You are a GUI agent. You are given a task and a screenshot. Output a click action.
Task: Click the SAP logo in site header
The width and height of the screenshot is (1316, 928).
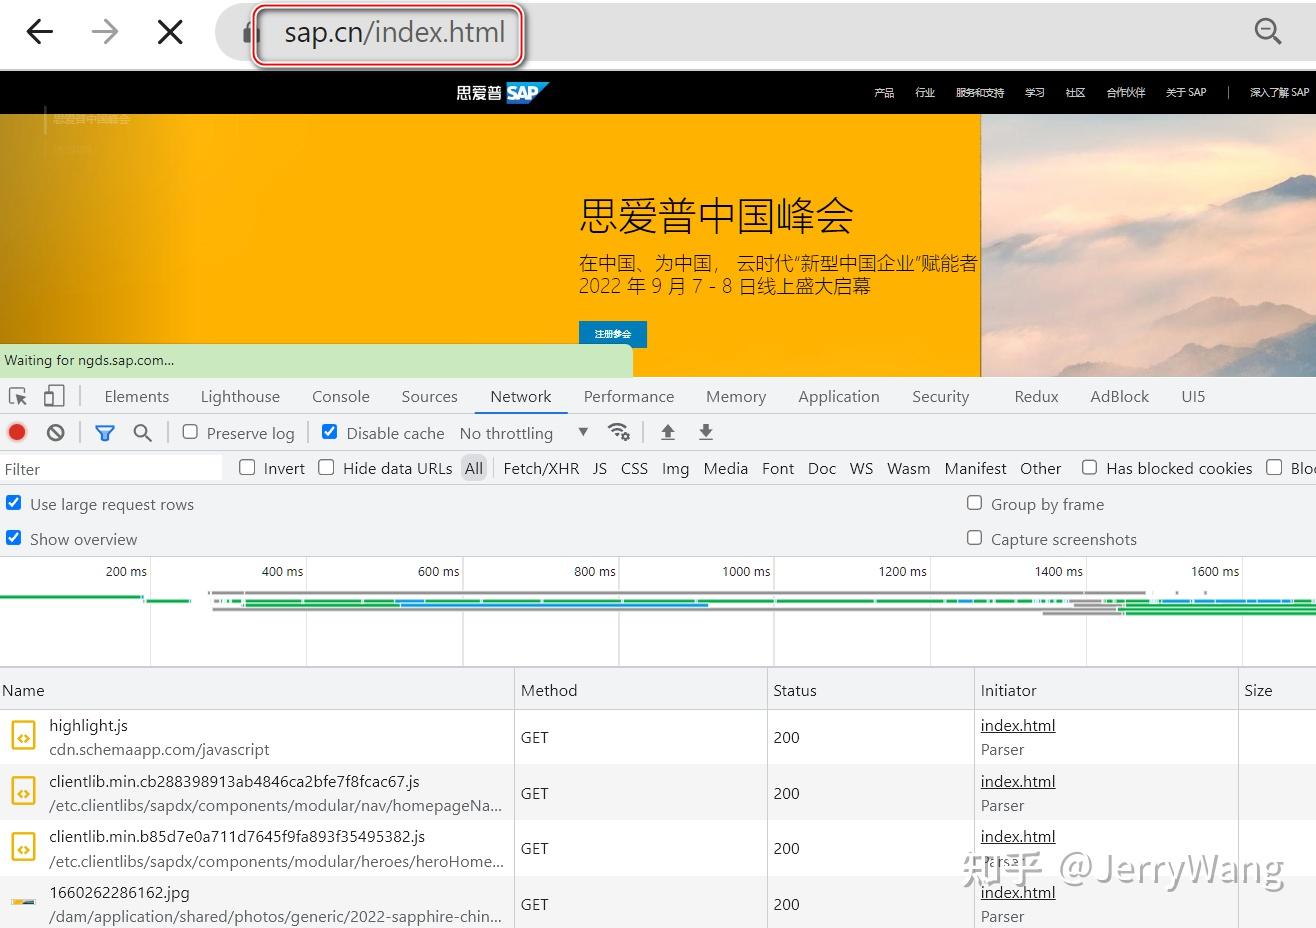tap(503, 92)
